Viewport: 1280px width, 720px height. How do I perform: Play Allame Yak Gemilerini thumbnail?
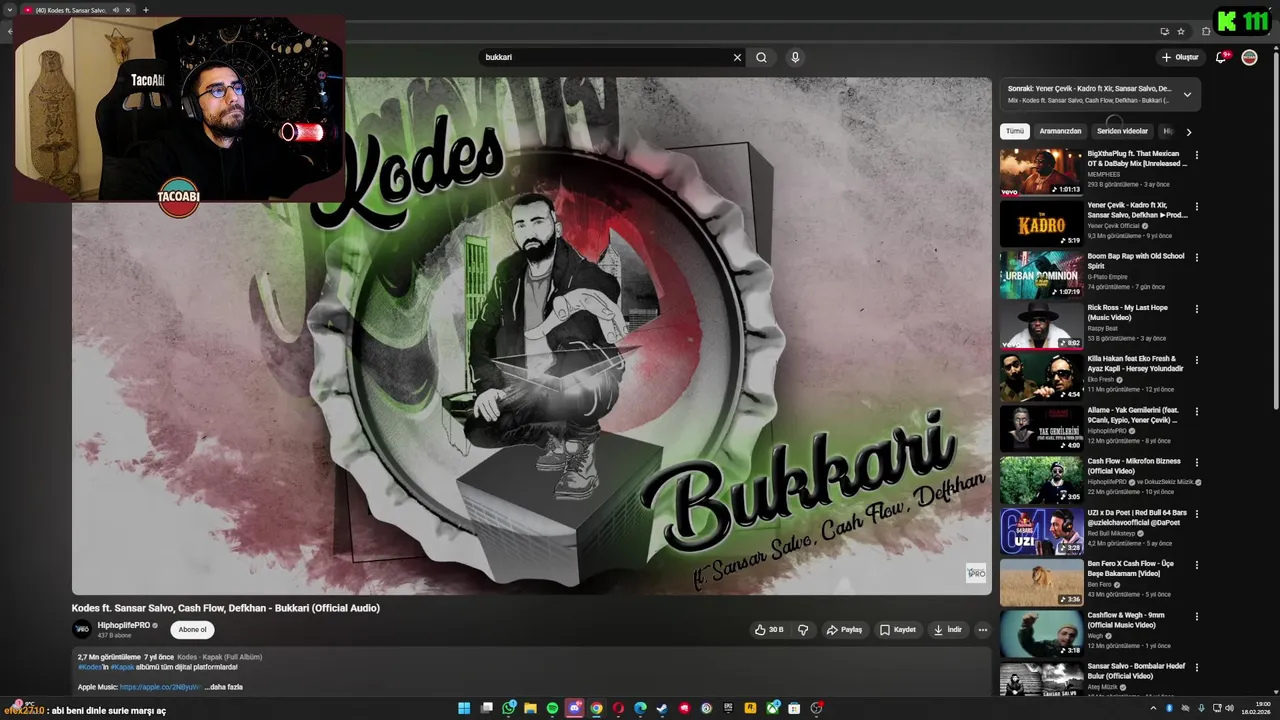pos(1041,428)
